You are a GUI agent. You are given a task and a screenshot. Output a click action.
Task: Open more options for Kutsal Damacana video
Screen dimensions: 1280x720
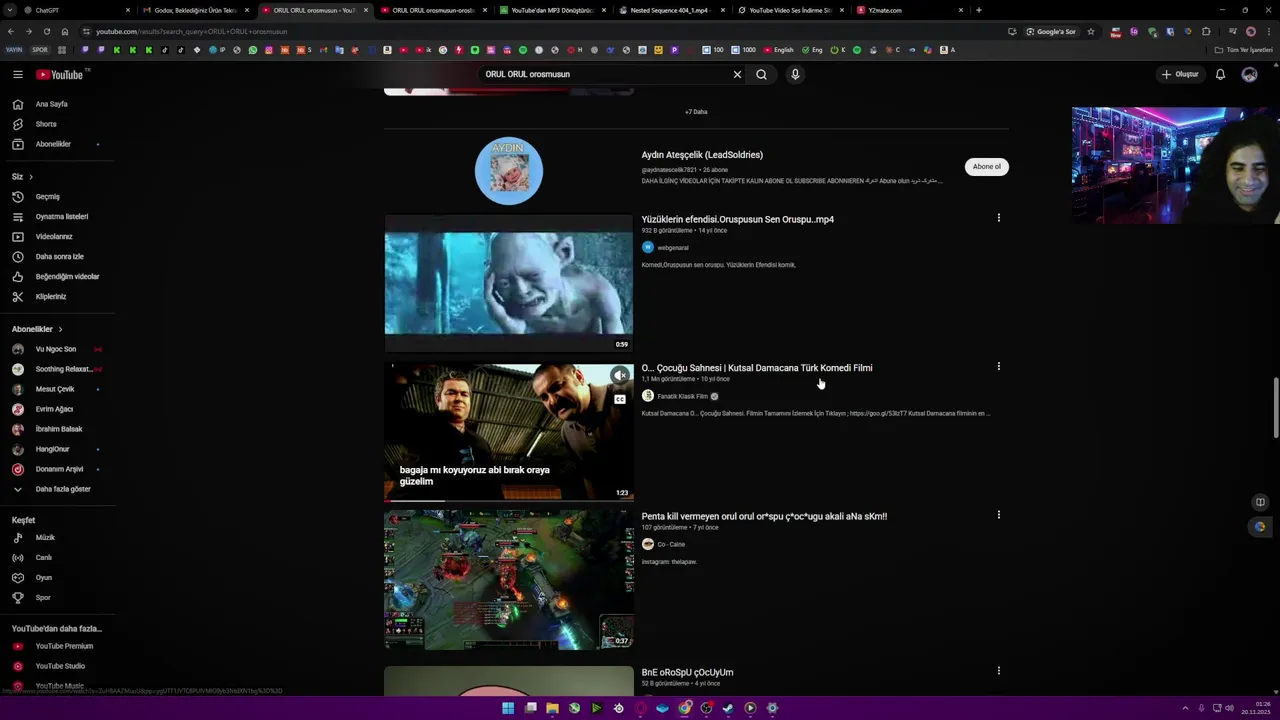[x=998, y=367]
